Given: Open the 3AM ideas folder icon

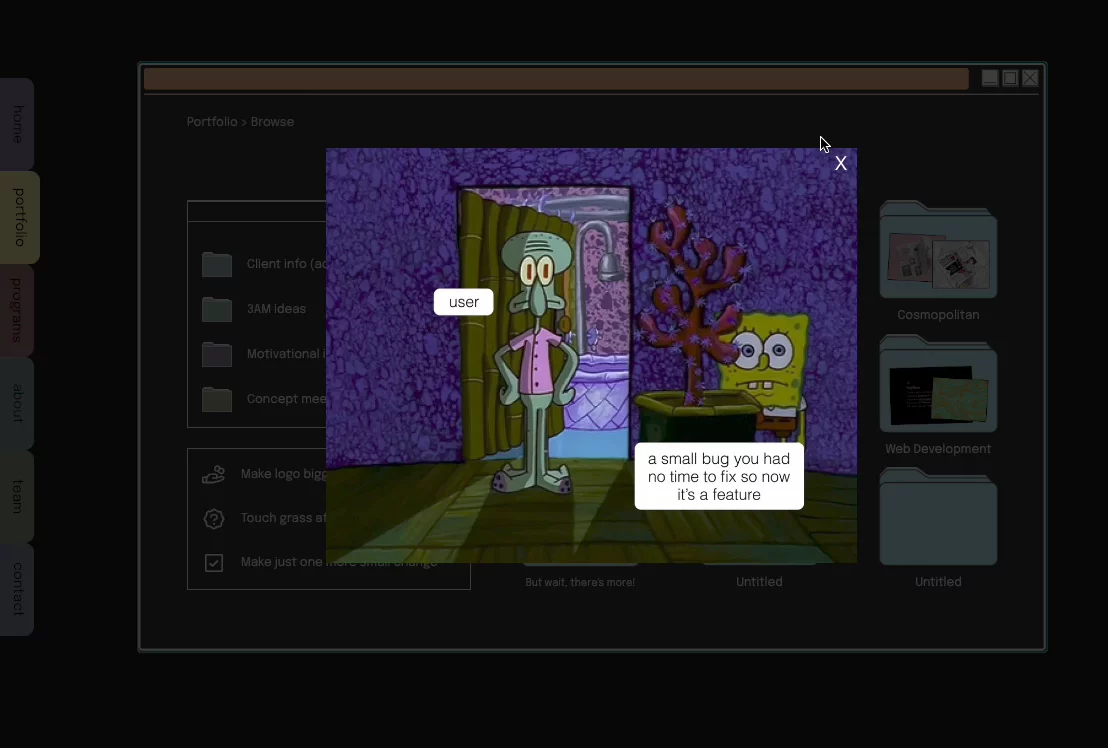Looking at the screenshot, I should click(x=217, y=309).
